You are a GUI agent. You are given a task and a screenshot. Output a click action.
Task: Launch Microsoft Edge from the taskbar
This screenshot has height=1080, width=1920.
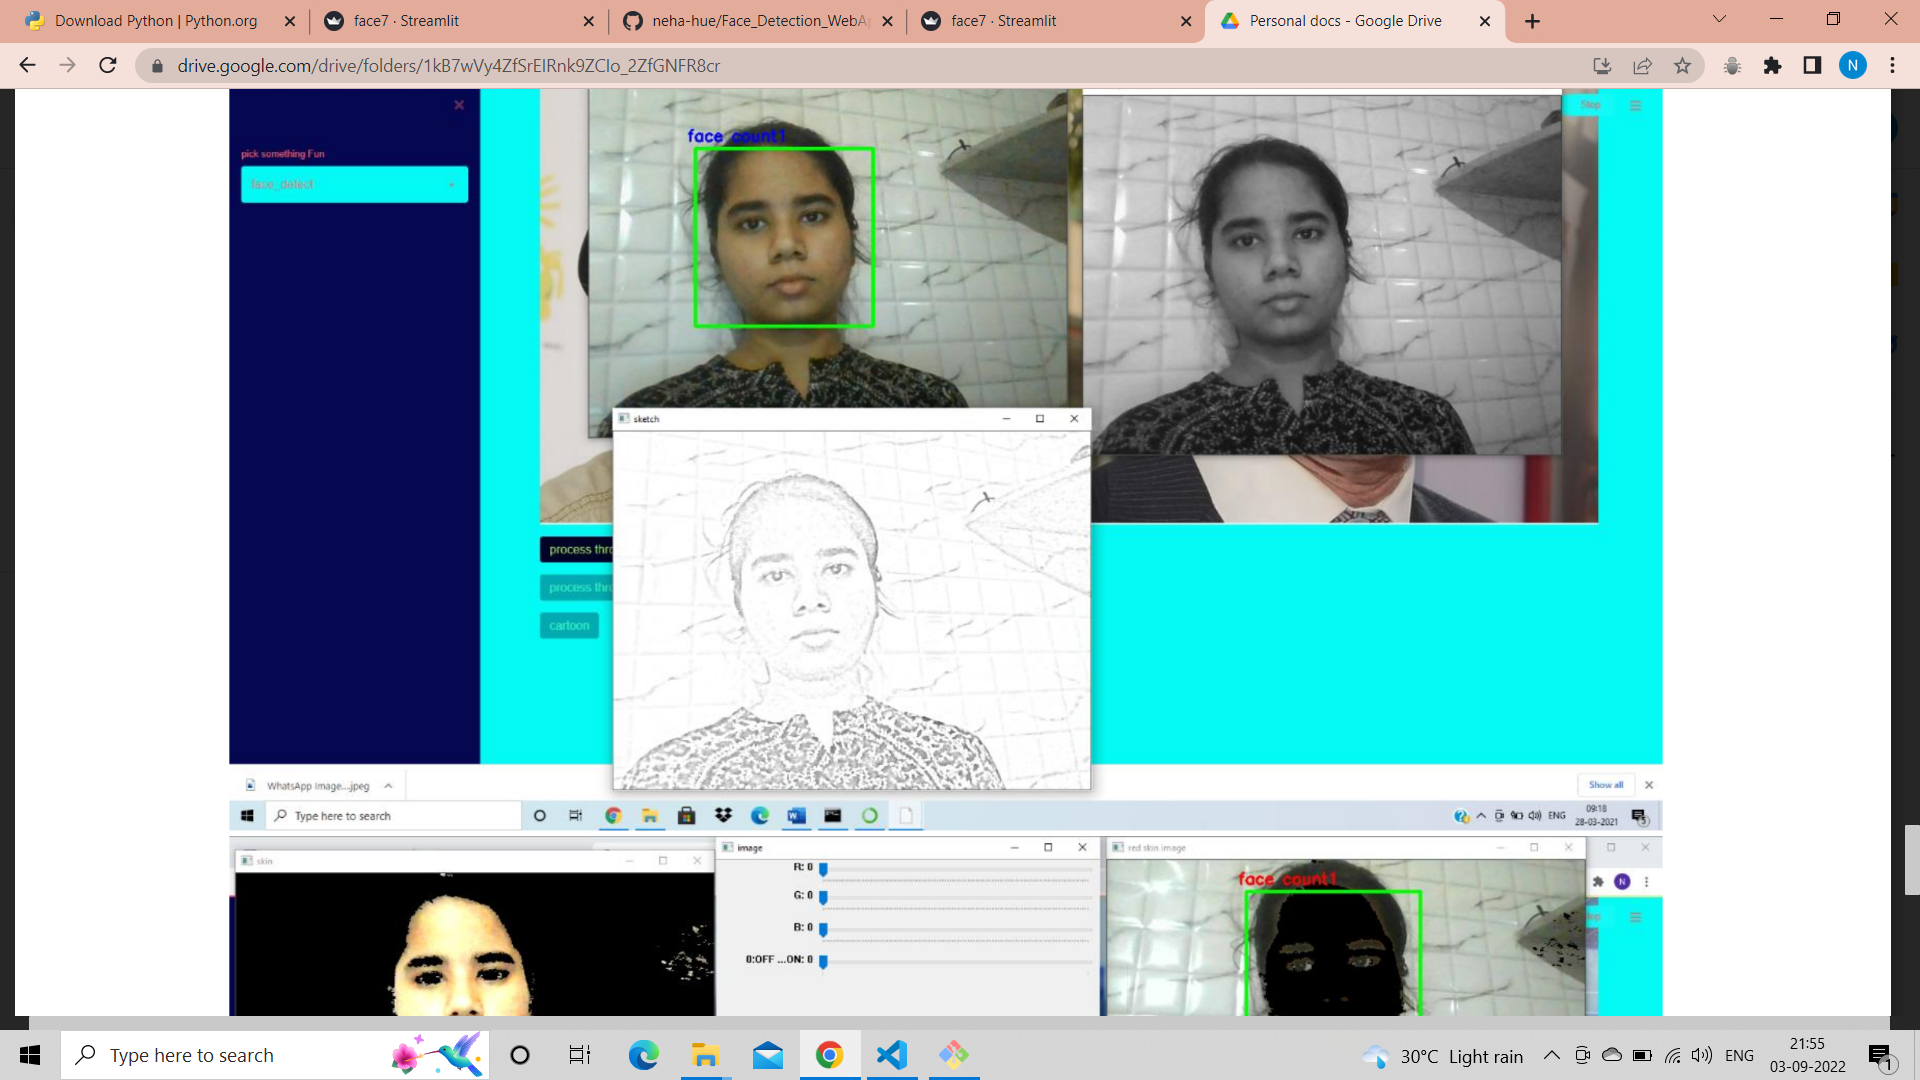tap(643, 1055)
